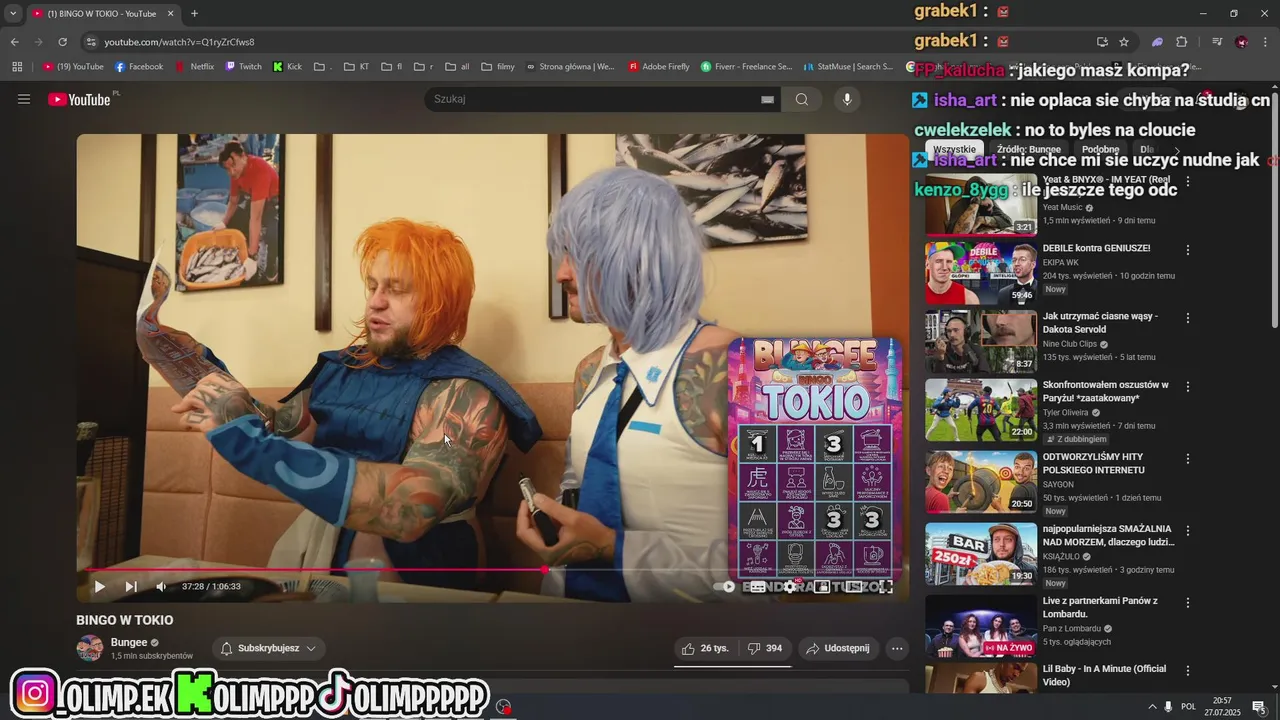This screenshot has width=1280, height=720.
Task: Open the on-screen keyboard icon in search
Action: (767, 99)
